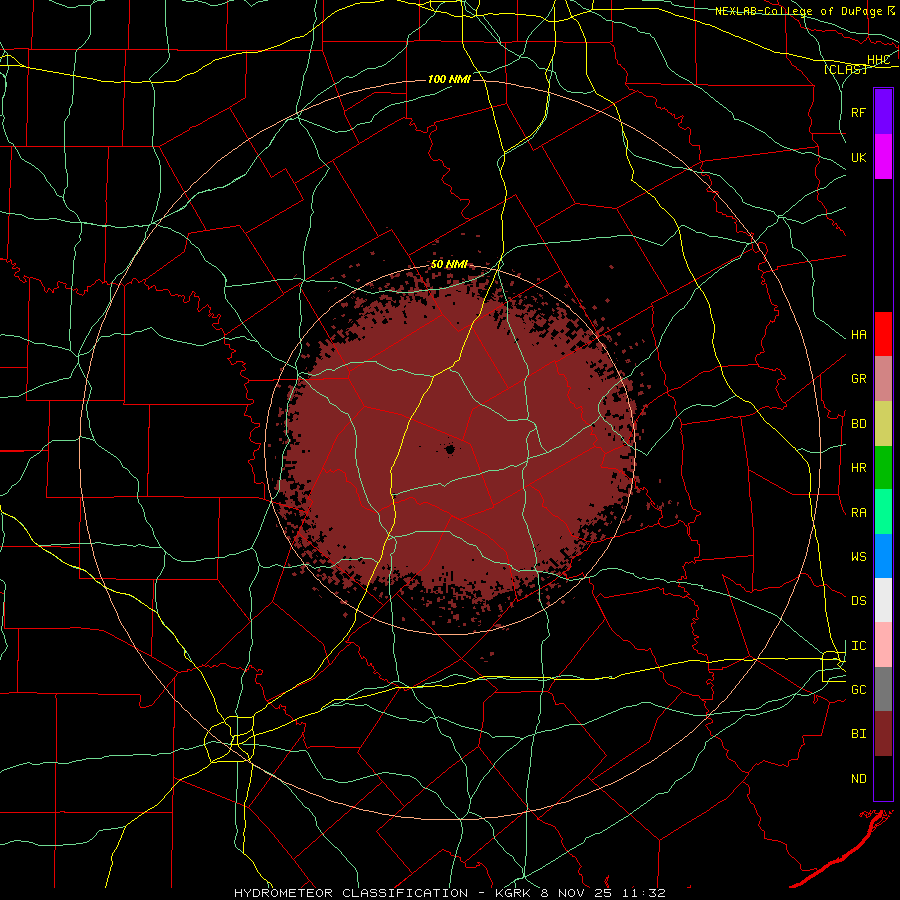Select the GR pink legend swatch
Screen dimensions: 900x900
[x=883, y=379]
